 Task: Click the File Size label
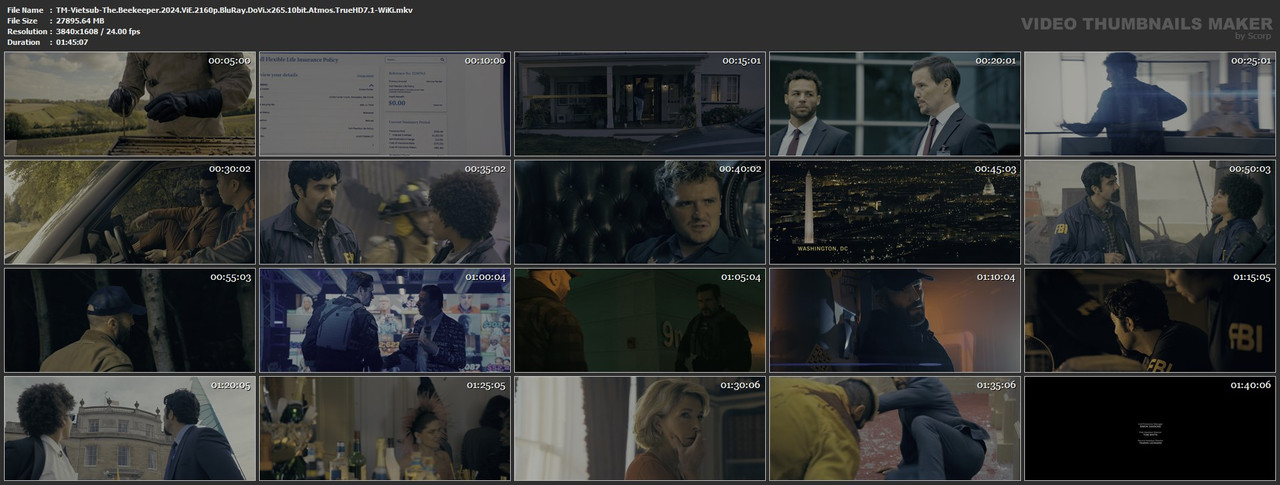(21, 20)
